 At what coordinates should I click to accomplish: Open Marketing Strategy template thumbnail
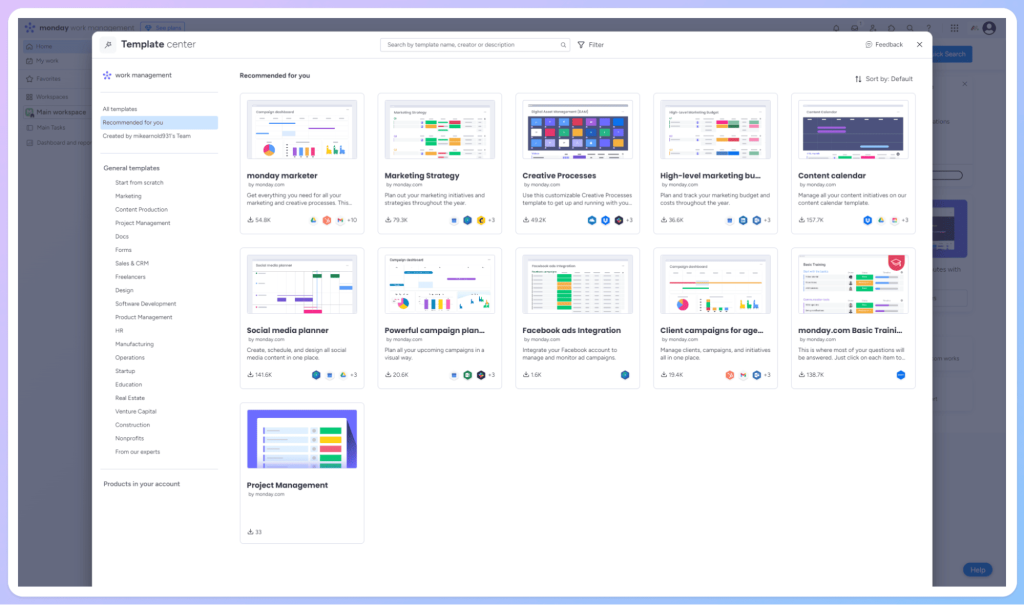[440, 129]
